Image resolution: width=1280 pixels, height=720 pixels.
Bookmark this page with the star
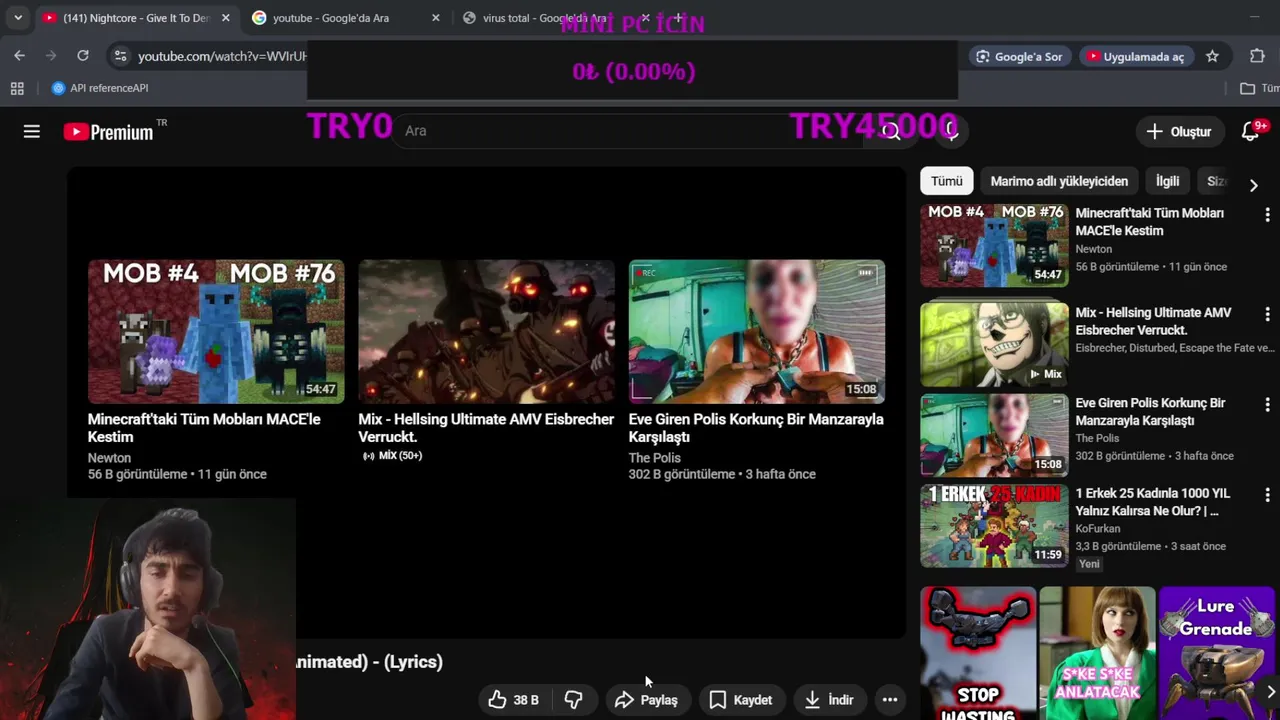1212,56
